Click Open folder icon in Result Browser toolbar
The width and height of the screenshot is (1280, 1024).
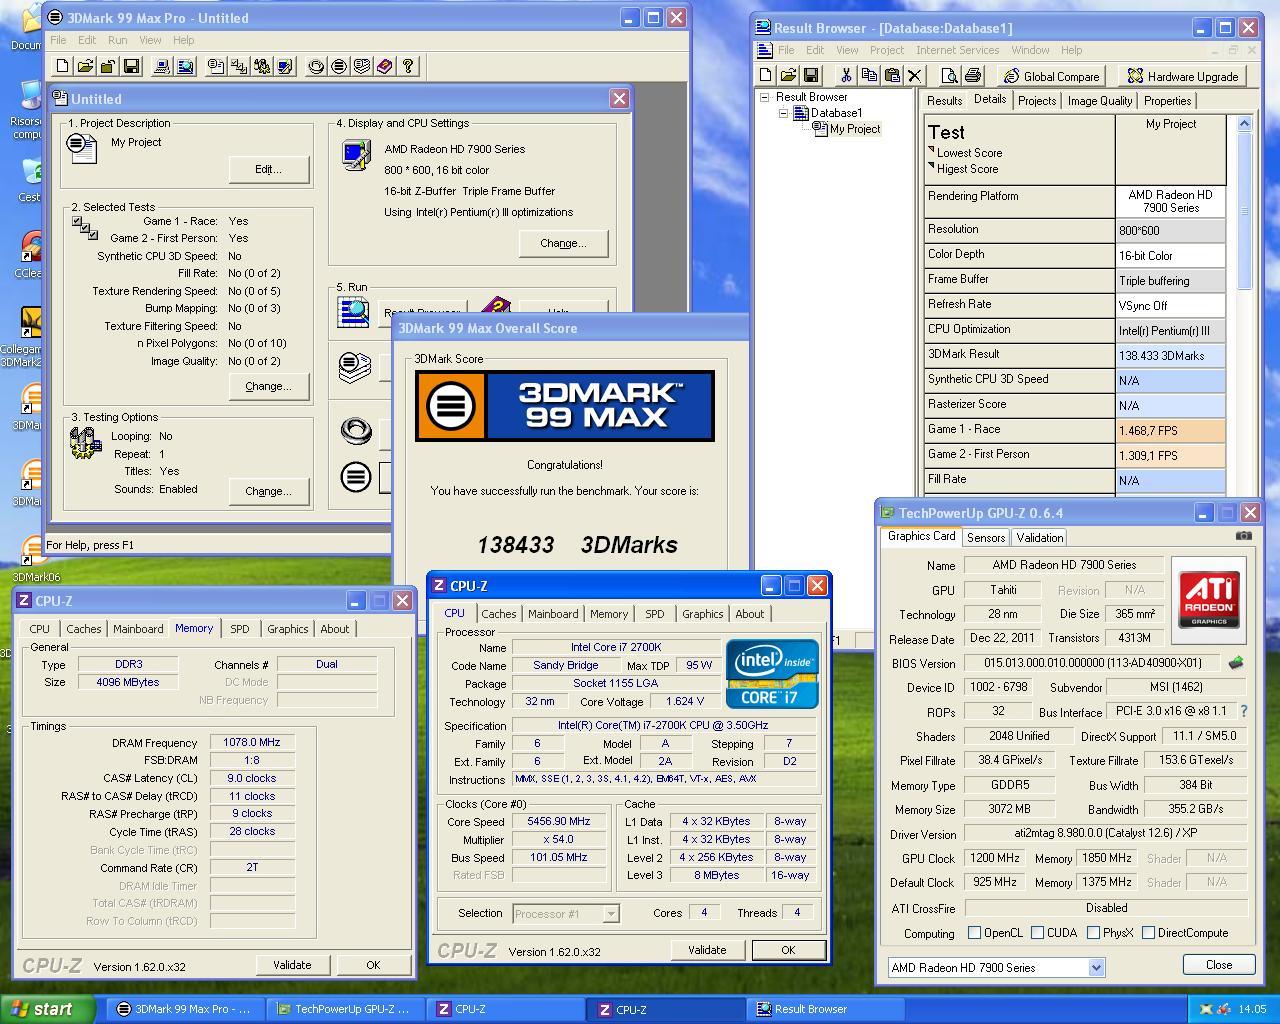pyautogui.click(x=788, y=75)
